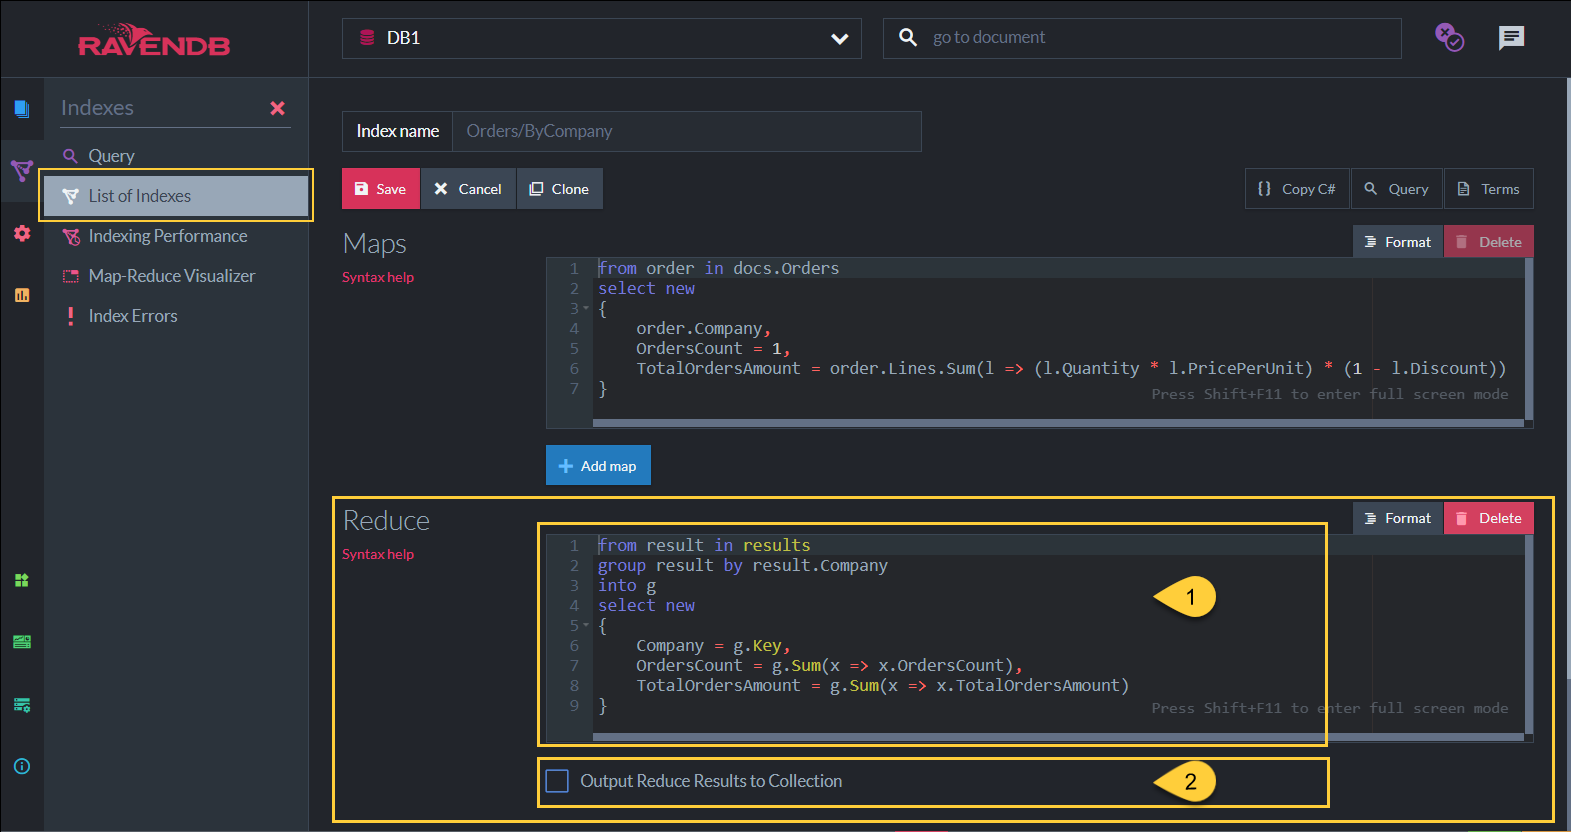1571x832 pixels.
Task: Click the database icon beside DB1
Action: [x=367, y=38]
